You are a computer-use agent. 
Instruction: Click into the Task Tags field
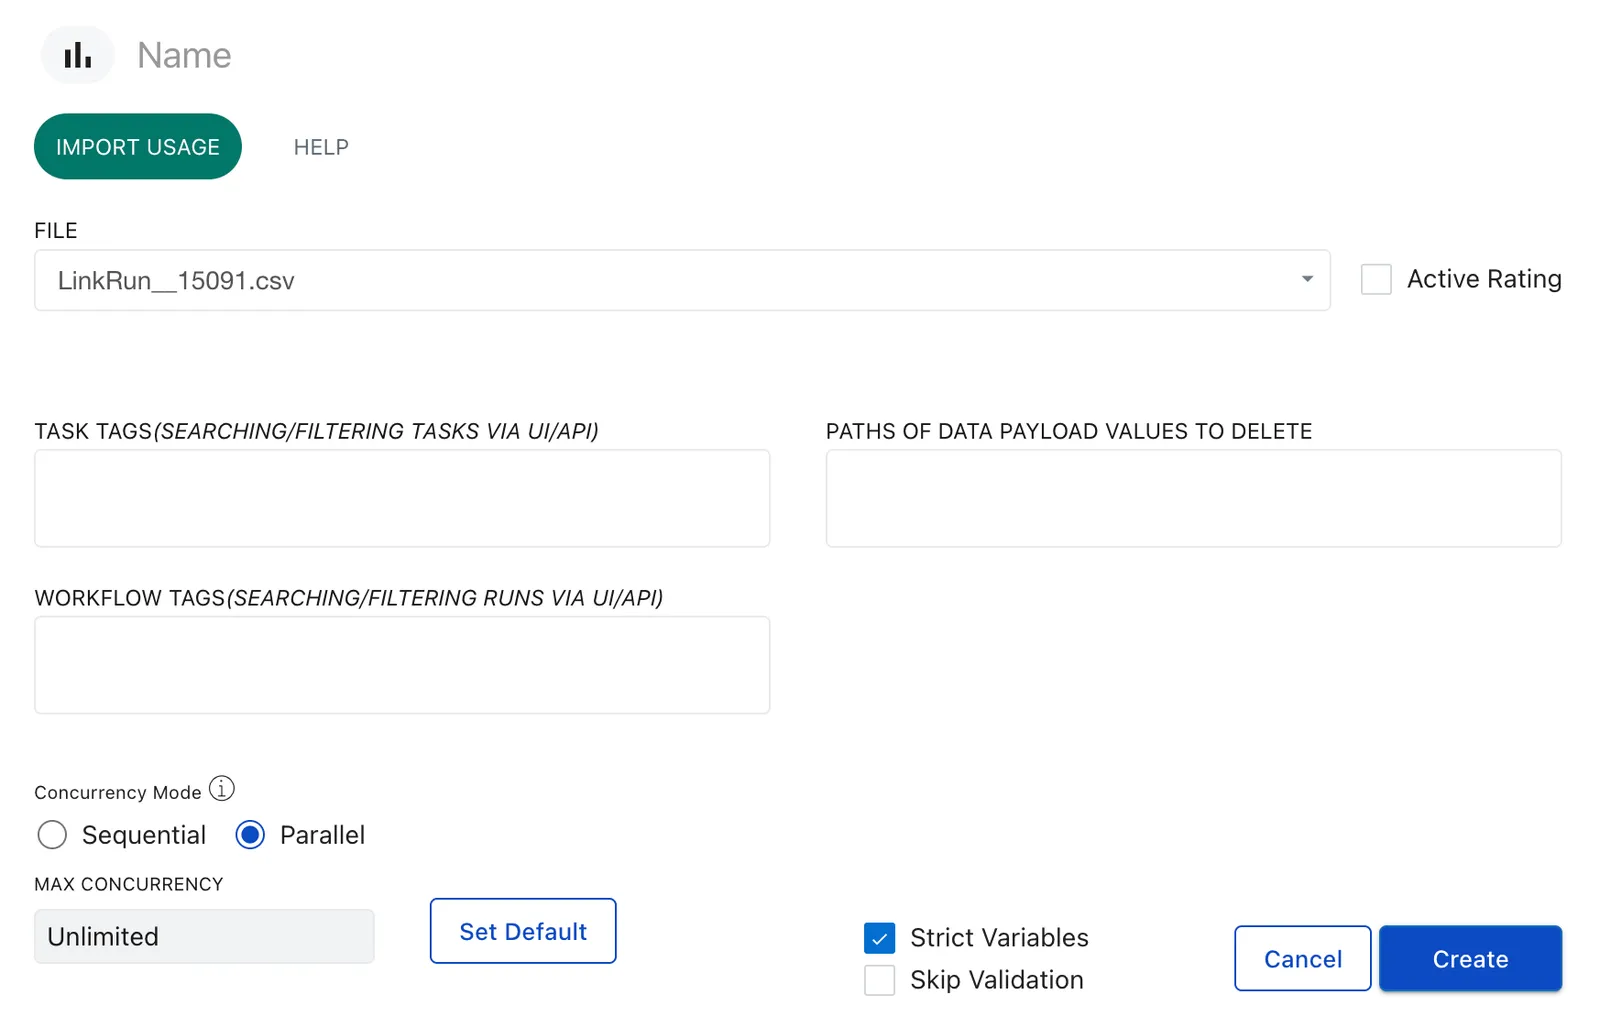click(x=402, y=498)
